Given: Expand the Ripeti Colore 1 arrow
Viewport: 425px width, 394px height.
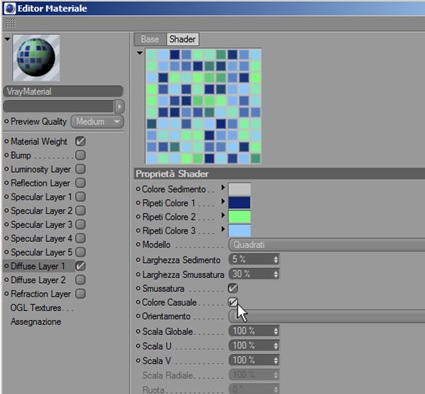Looking at the screenshot, I should [x=223, y=202].
